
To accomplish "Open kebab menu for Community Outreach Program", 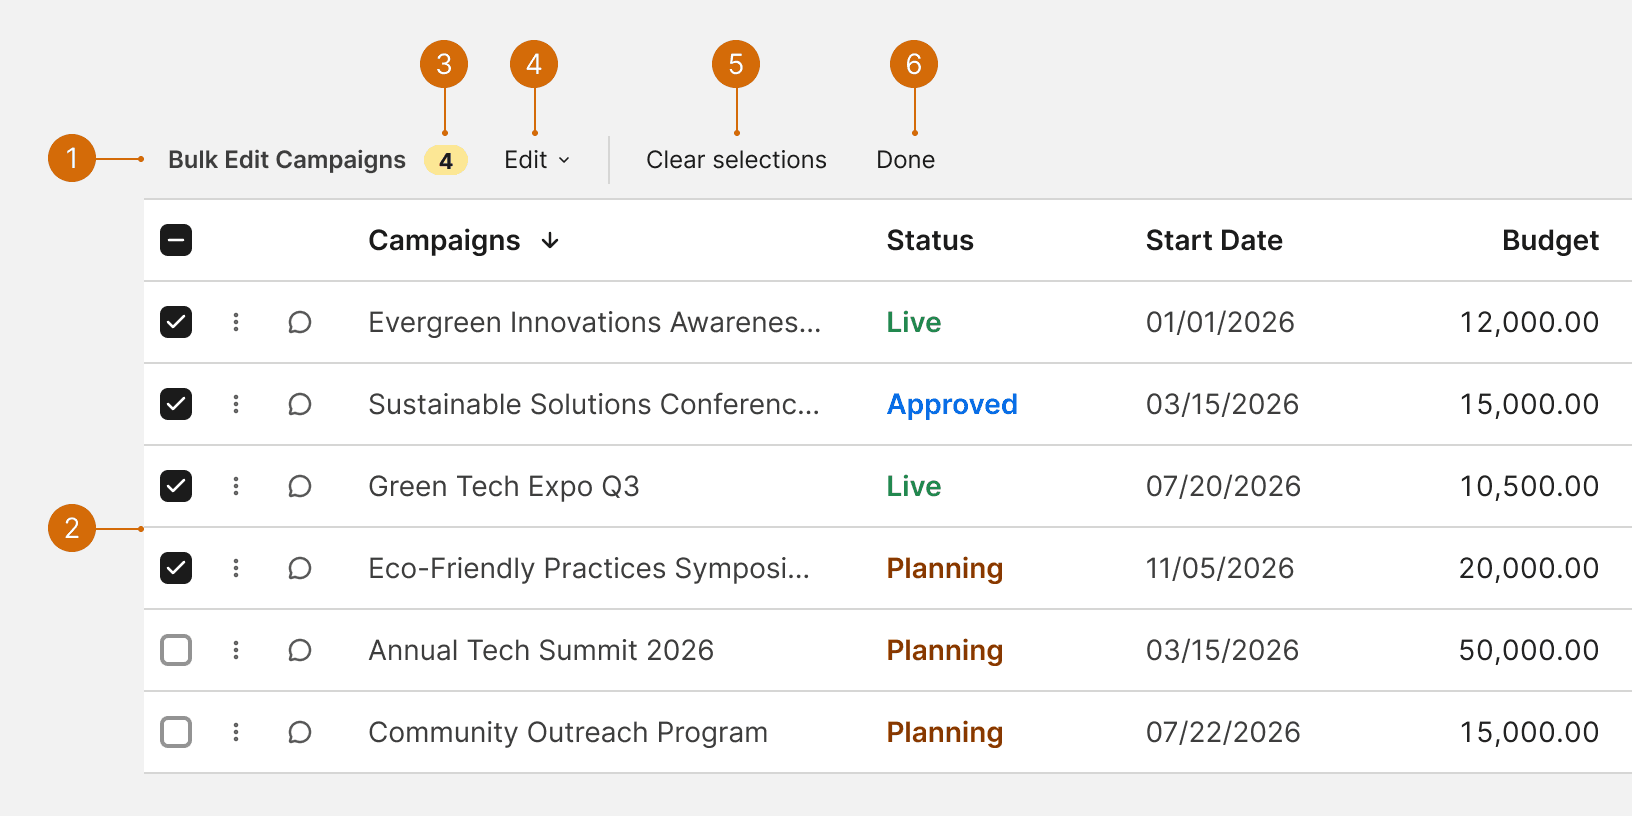I will pos(236,732).
